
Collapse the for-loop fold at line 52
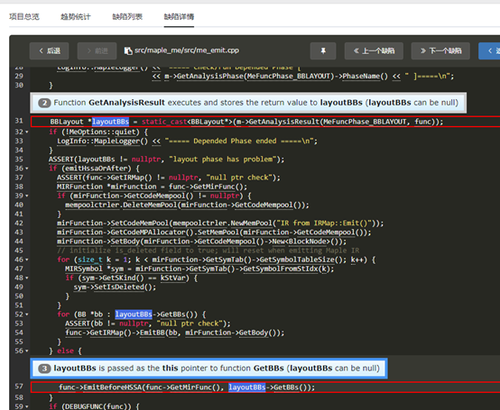point(27,314)
